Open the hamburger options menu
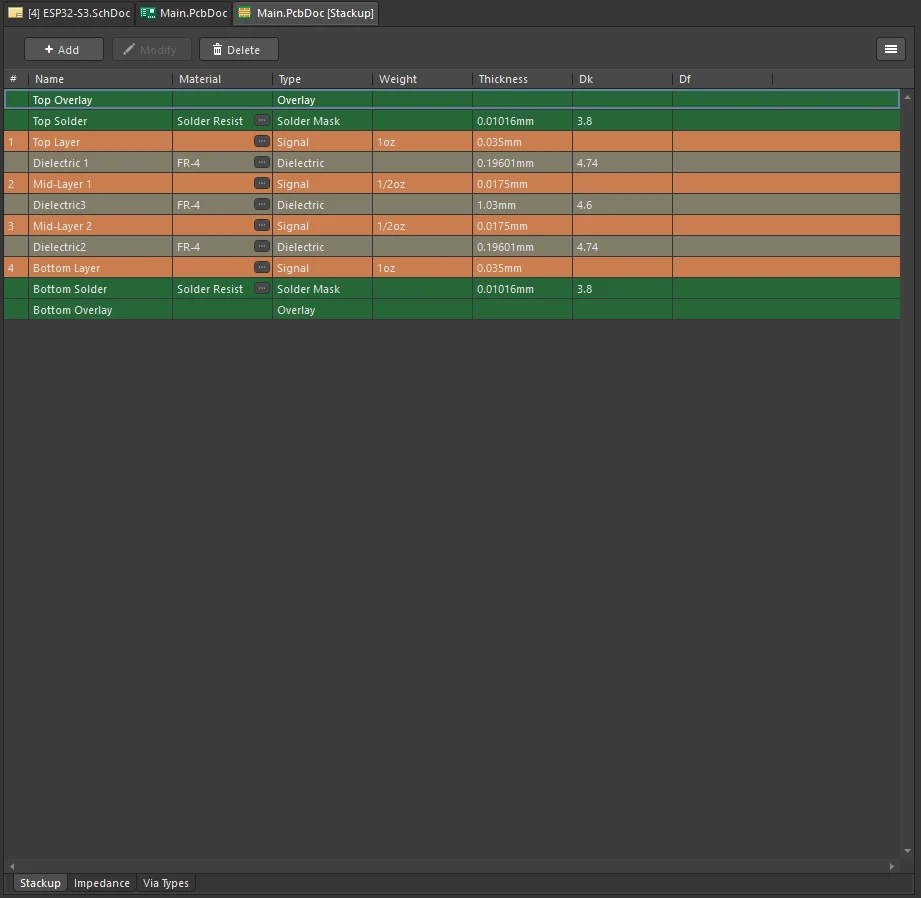Screen dimensions: 921x898 890,49
